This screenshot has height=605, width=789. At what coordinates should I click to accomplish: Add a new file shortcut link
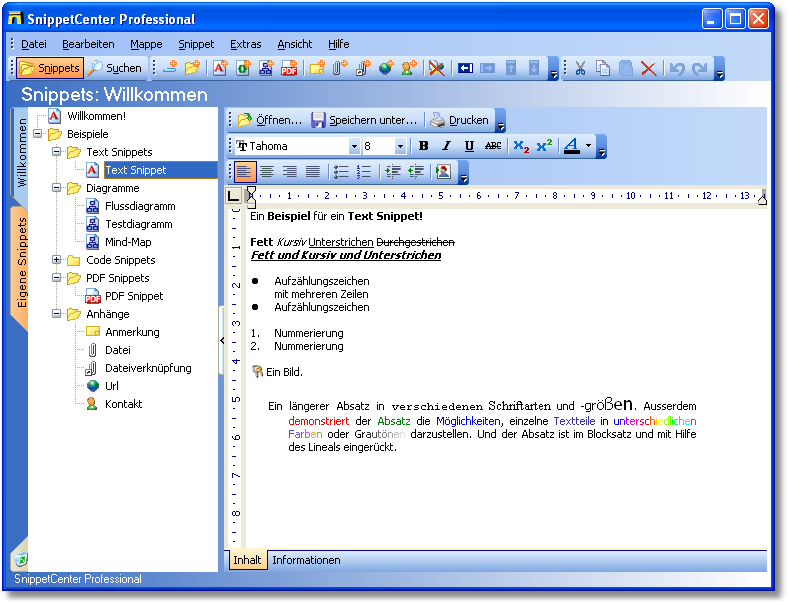pyautogui.click(x=363, y=68)
